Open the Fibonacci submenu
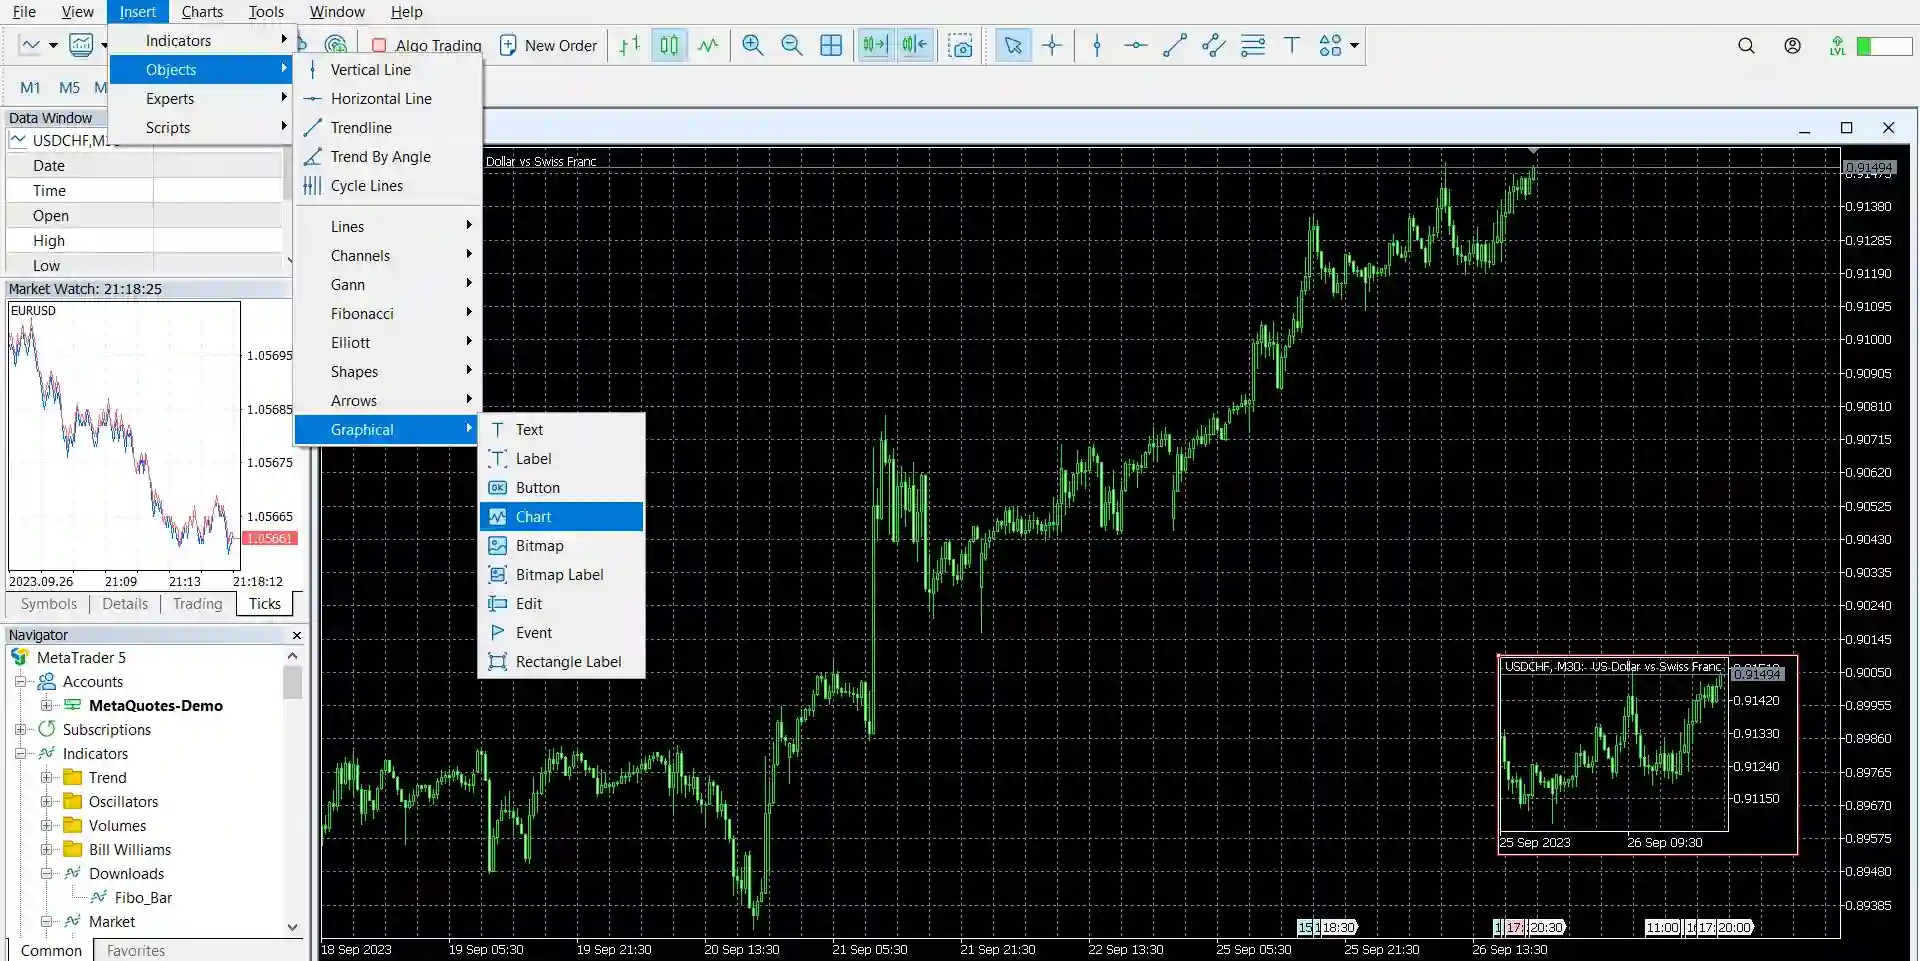Image resolution: width=1920 pixels, height=961 pixels. click(388, 314)
